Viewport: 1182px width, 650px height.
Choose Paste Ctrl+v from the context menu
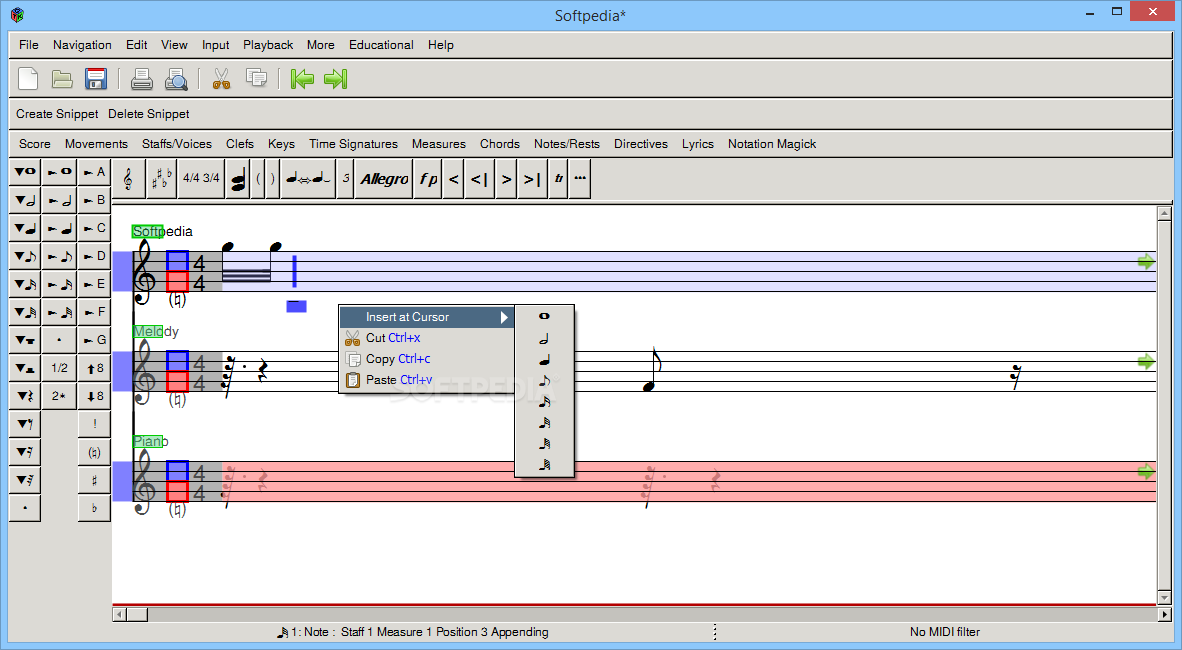tap(427, 380)
